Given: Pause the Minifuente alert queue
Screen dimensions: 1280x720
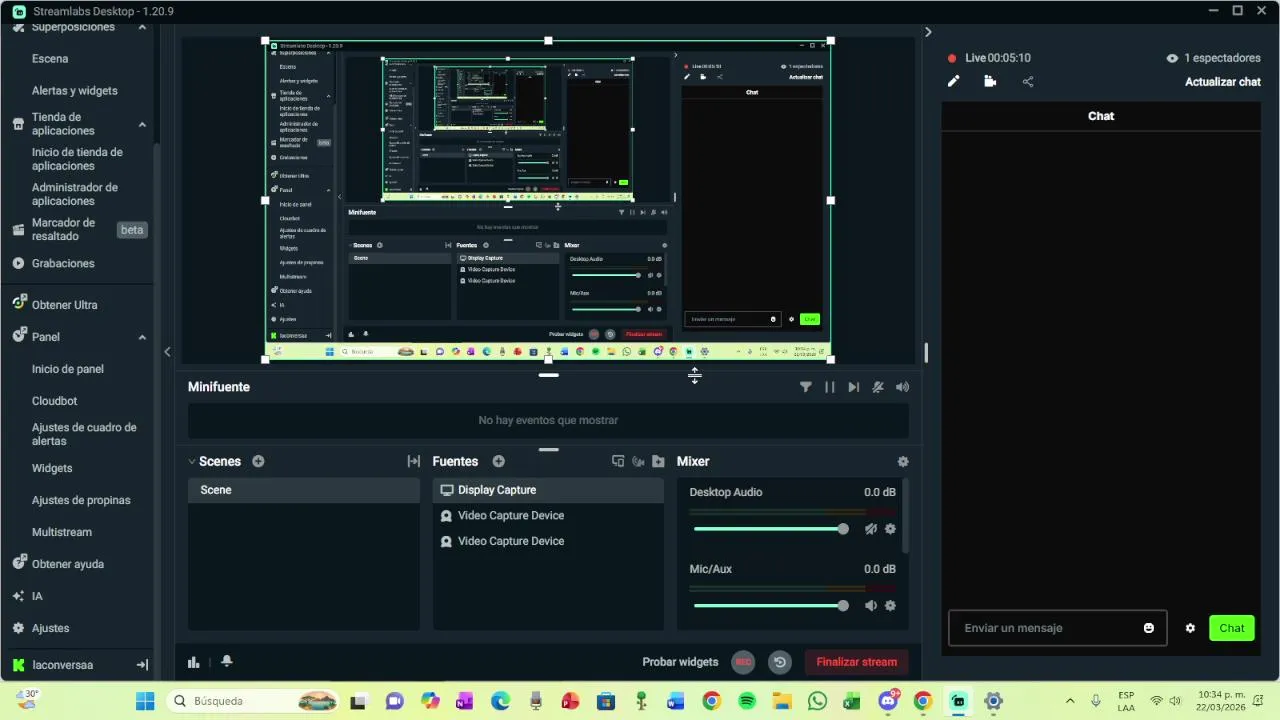Looking at the screenshot, I should (x=829, y=387).
